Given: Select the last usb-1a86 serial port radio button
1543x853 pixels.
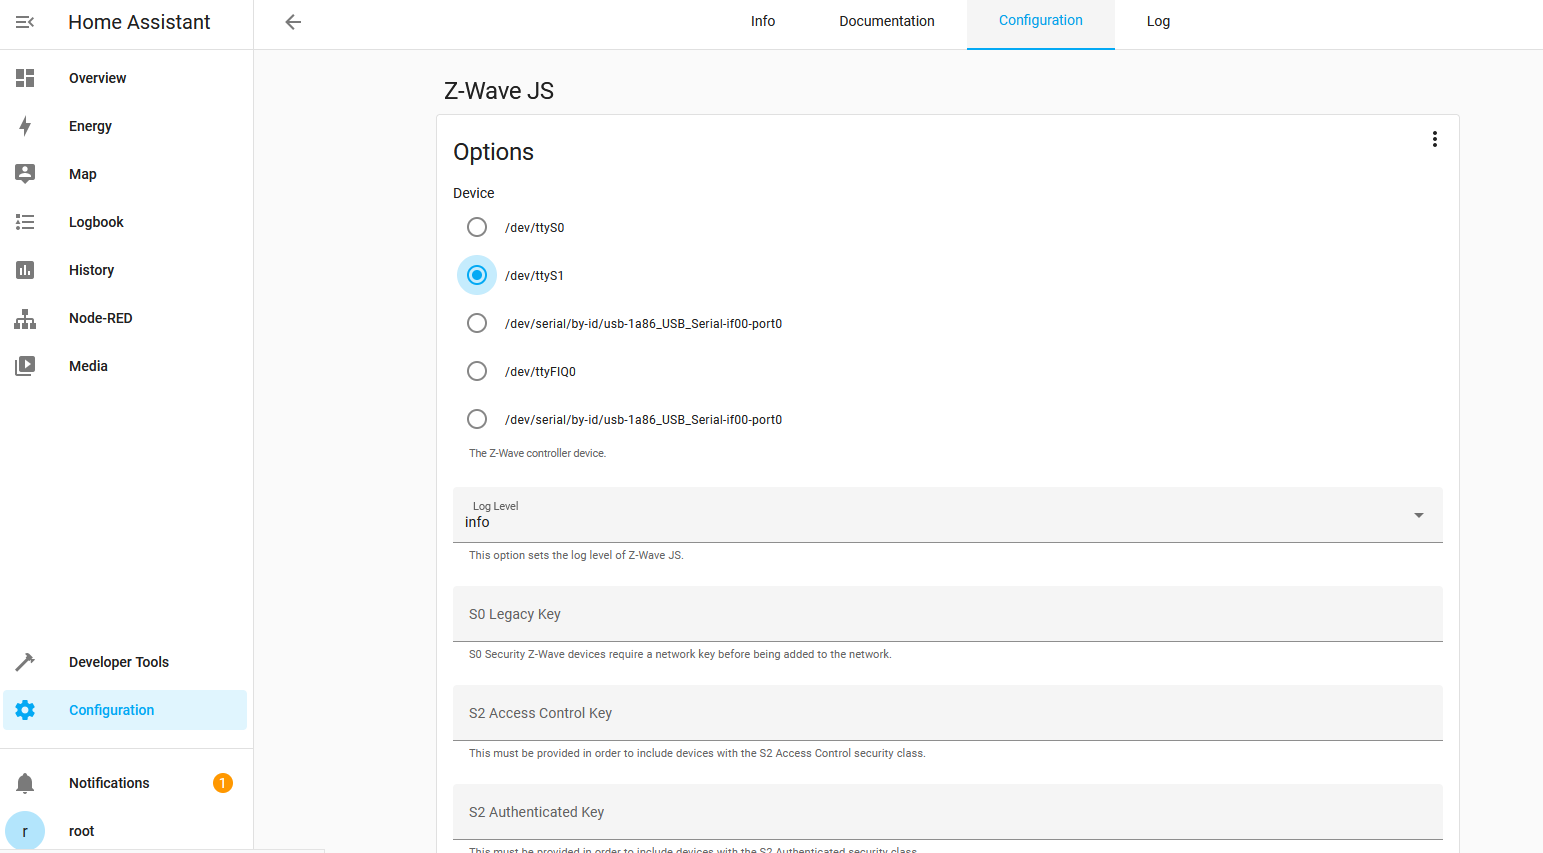Looking at the screenshot, I should (x=477, y=419).
